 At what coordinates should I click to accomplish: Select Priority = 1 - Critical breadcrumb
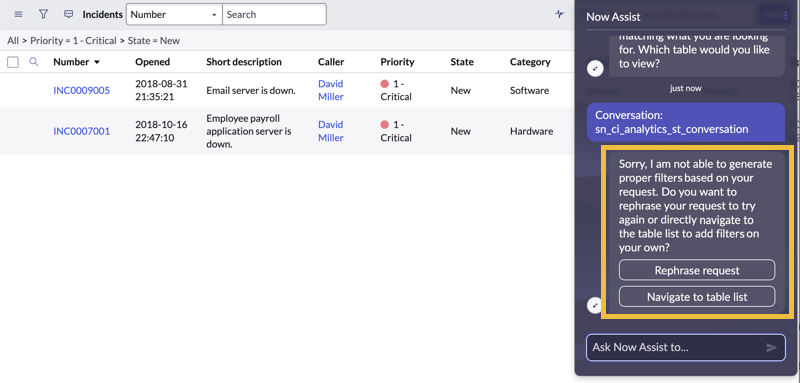point(73,41)
